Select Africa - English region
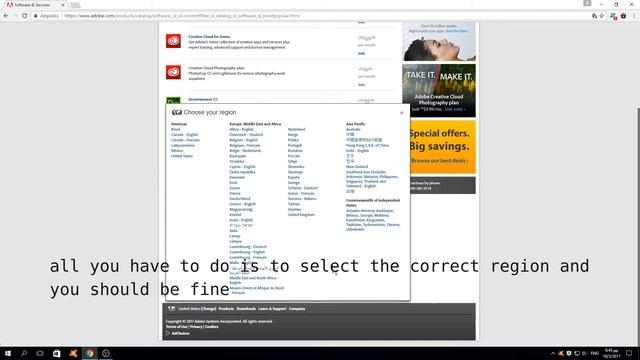The height and width of the screenshot is (360, 640). coord(241,129)
